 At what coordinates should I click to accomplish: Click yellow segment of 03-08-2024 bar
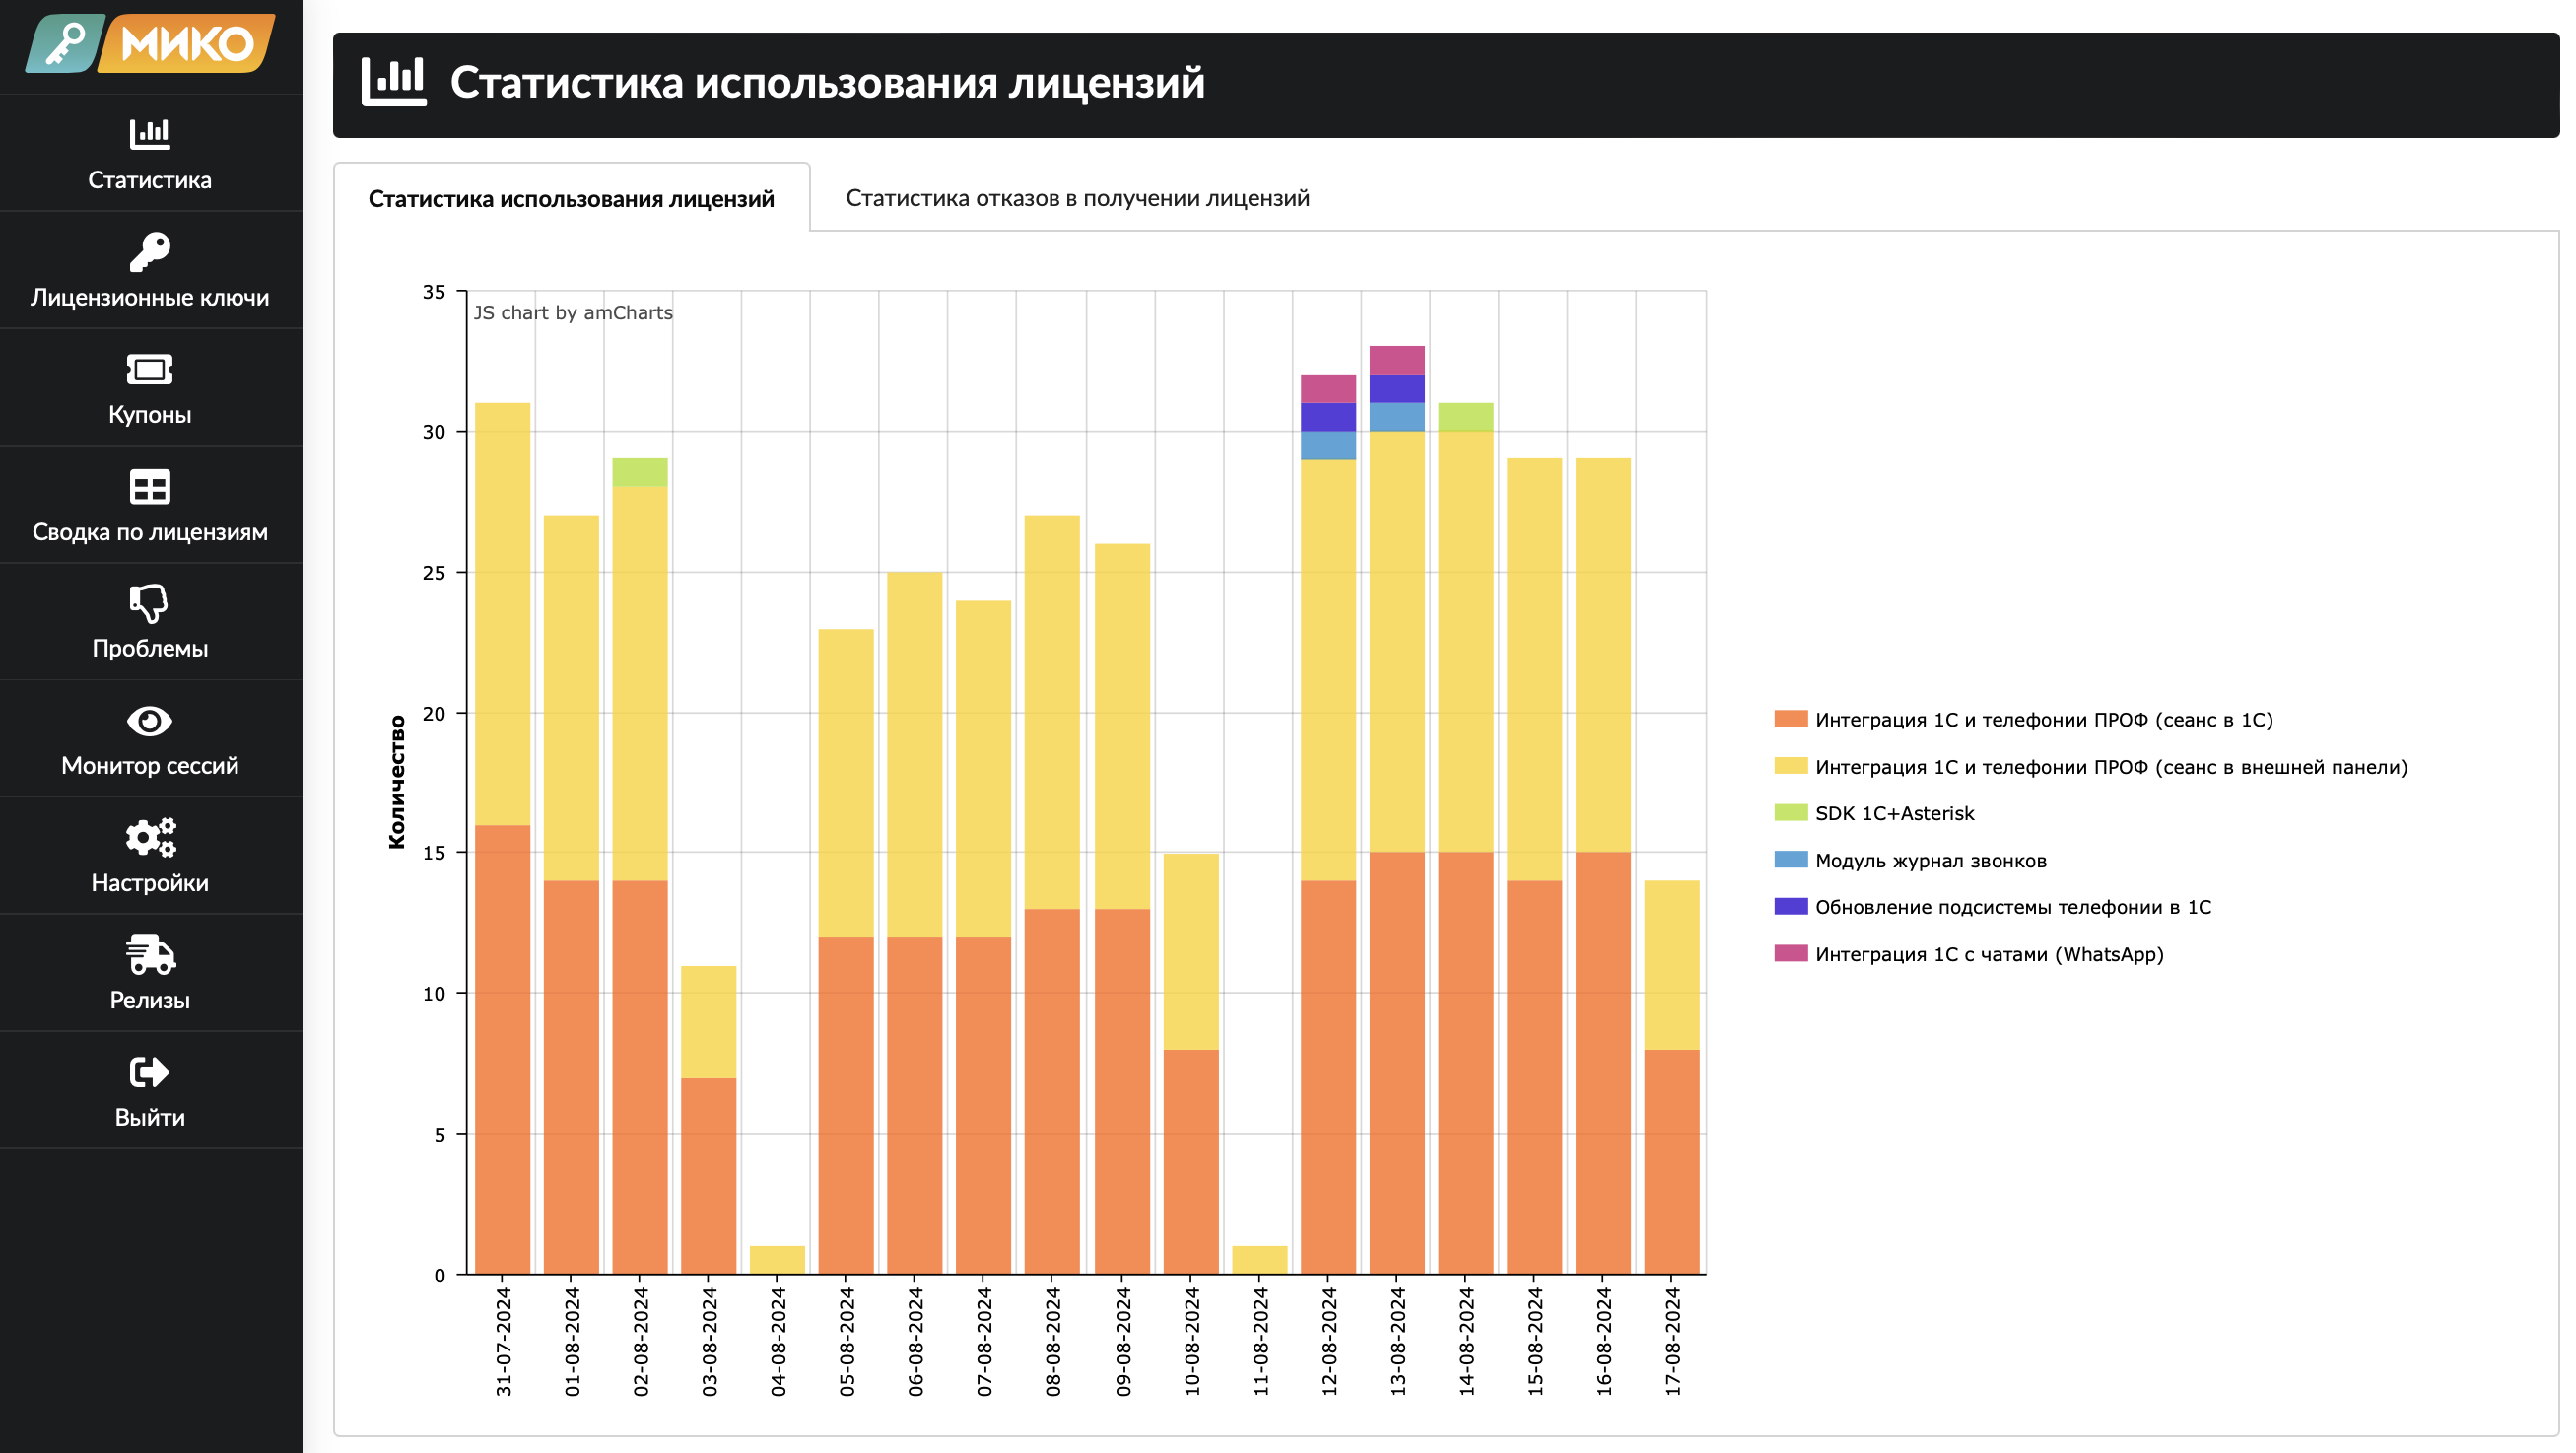709,1022
